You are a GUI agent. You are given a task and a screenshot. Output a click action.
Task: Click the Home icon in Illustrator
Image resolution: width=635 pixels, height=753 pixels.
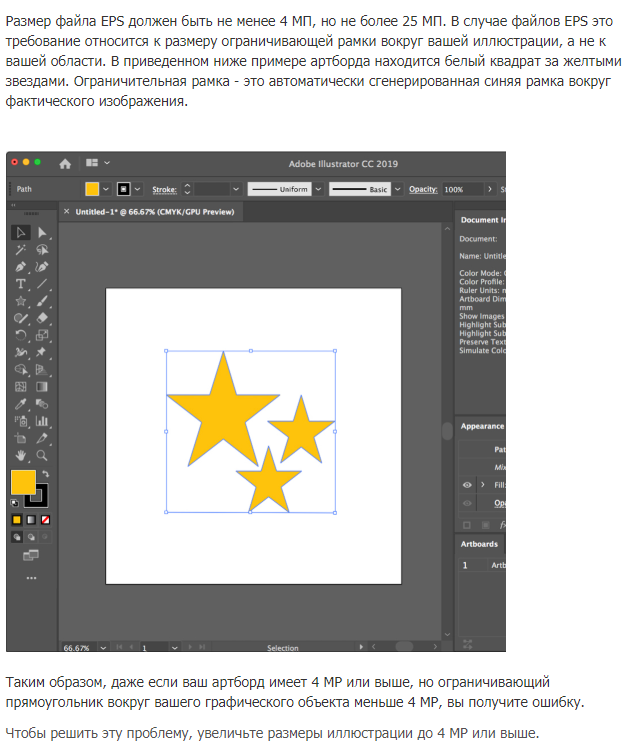pyautogui.click(x=65, y=164)
